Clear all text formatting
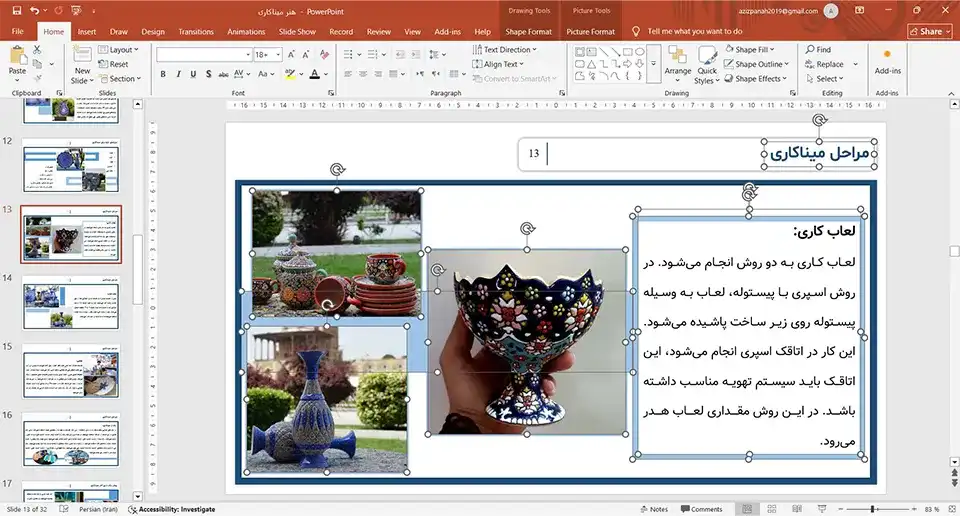This screenshot has height=516, width=960. [x=324, y=54]
